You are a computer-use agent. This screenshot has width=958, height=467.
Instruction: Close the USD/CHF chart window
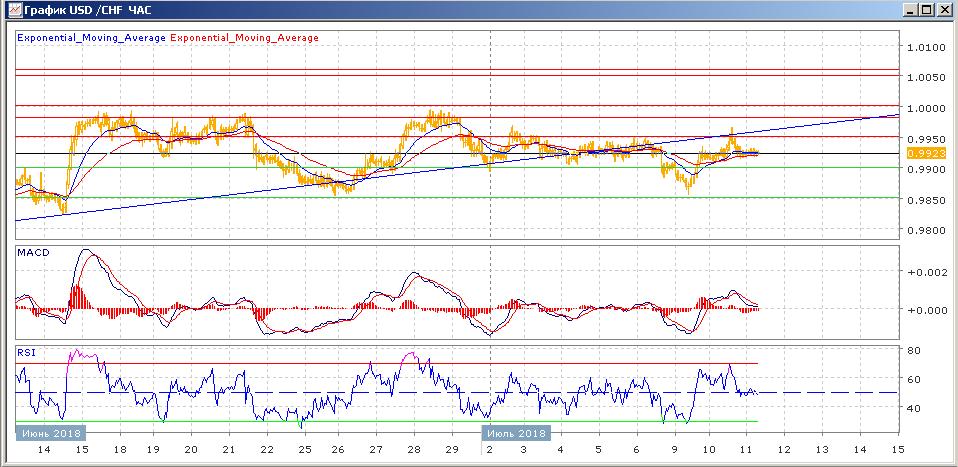pyautogui.click(x=944, y=10)
